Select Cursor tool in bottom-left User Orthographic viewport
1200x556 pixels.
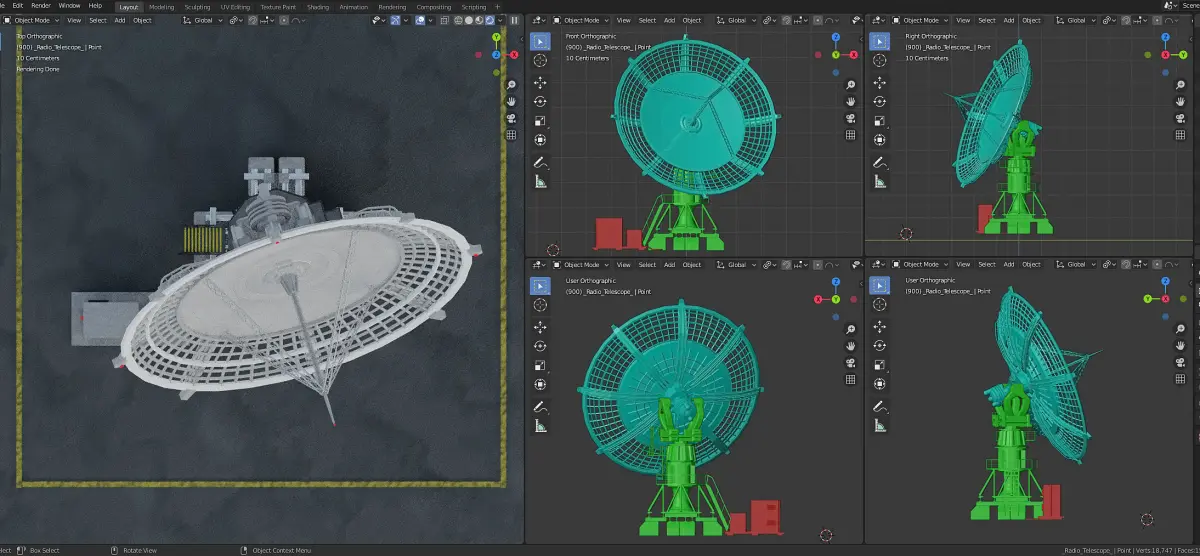pyautogui.click(x=540, y=305)
